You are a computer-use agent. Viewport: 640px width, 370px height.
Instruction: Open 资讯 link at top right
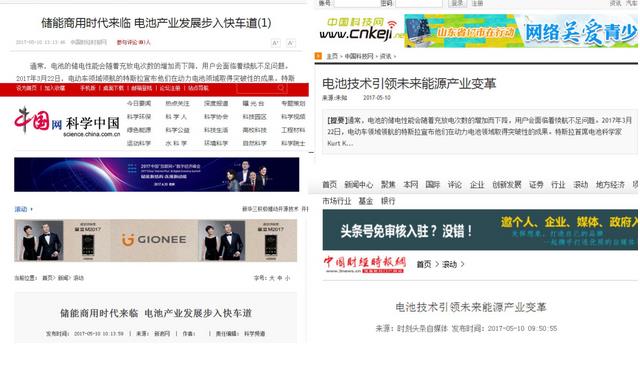615,3
